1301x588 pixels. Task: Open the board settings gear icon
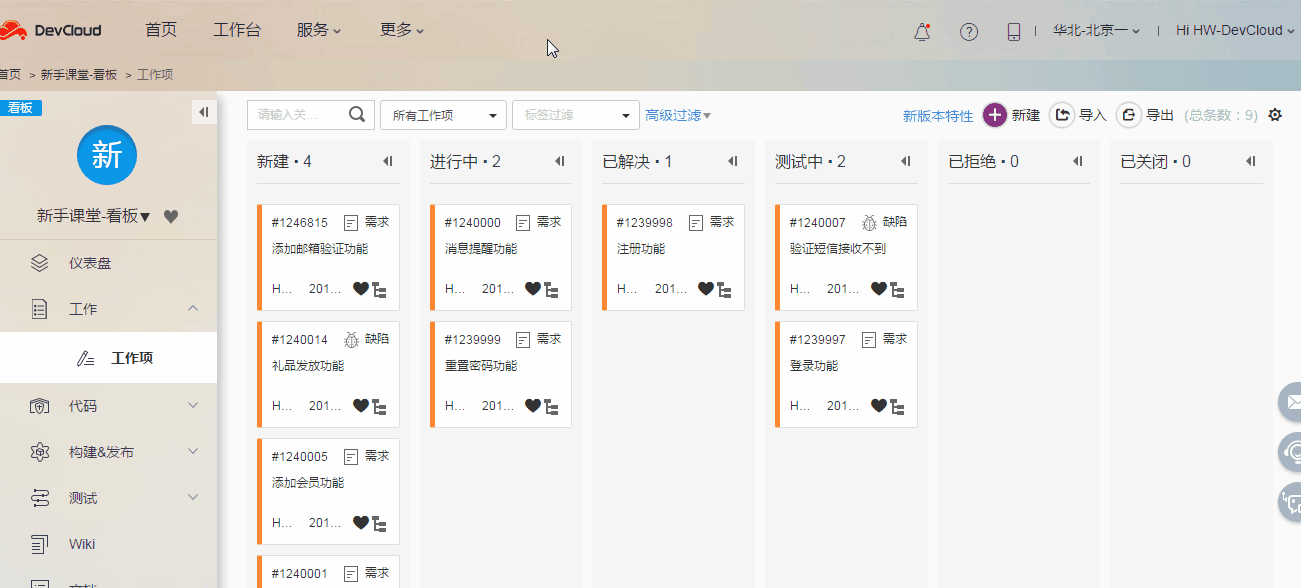coord(1274,115)
